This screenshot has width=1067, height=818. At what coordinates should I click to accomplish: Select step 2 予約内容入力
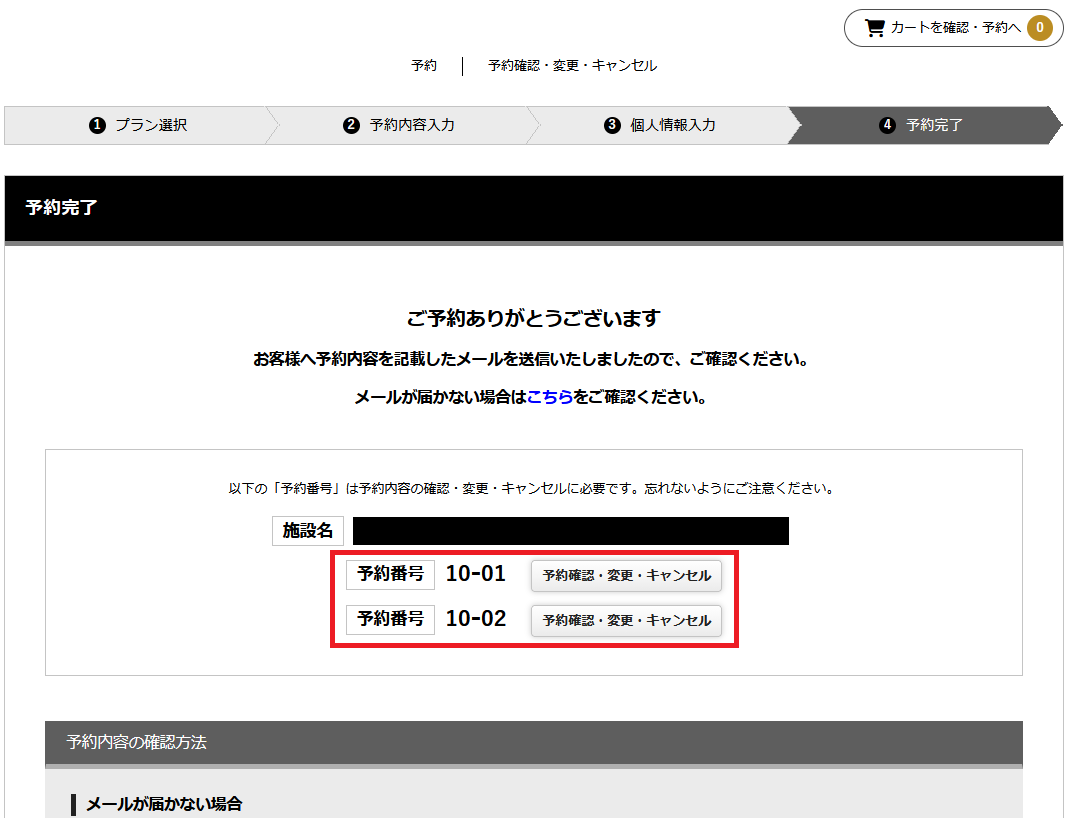(x=399, y=125)
